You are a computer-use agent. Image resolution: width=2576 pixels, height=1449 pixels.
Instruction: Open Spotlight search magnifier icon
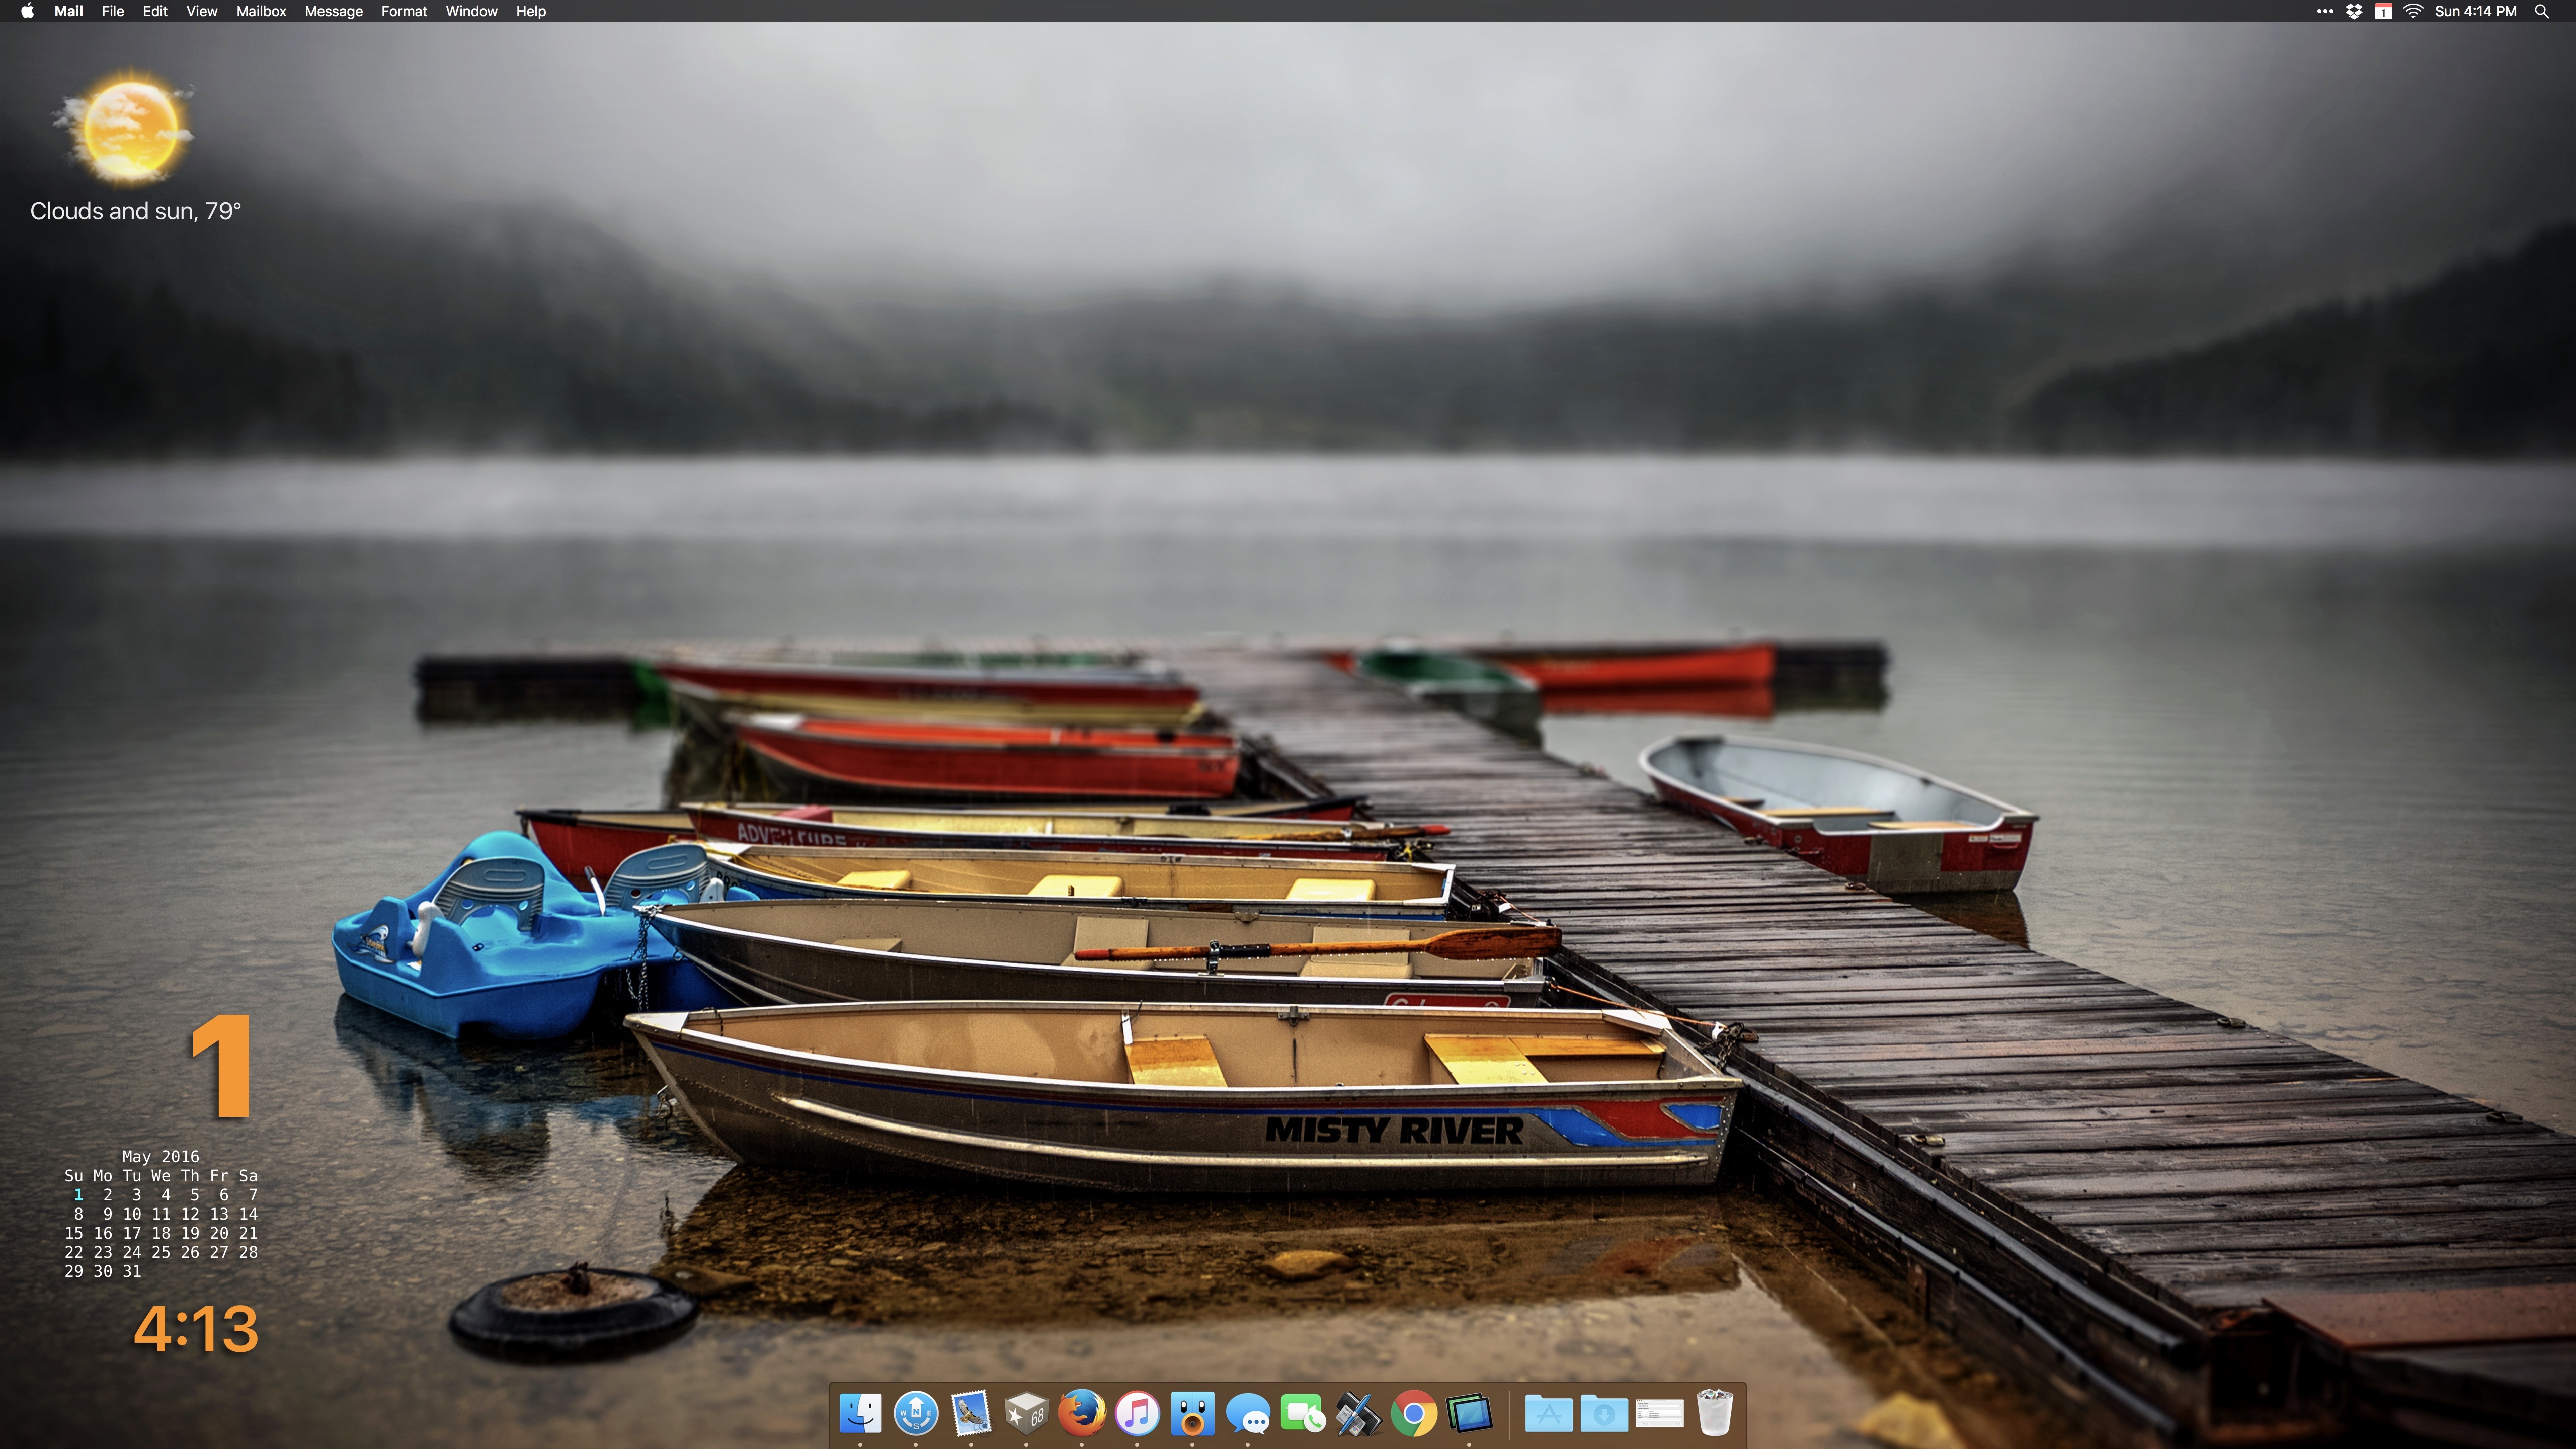point(2541,11)
